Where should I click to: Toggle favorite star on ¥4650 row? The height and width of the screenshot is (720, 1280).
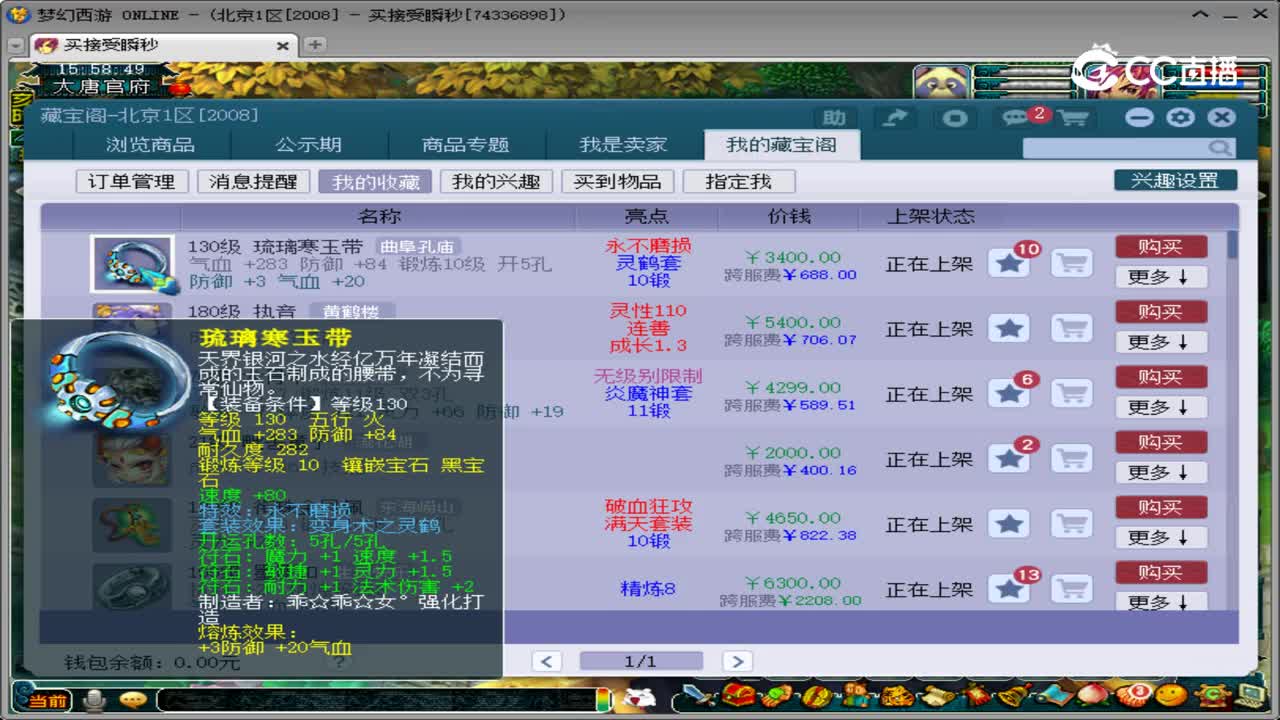1010,524
